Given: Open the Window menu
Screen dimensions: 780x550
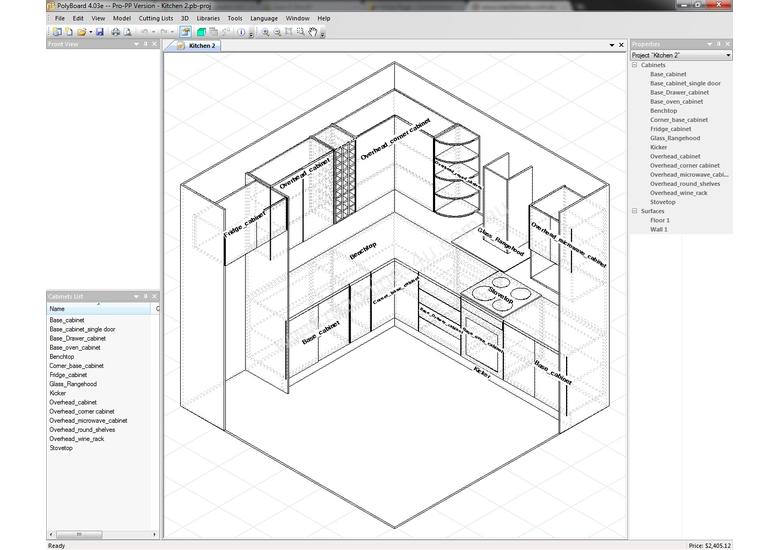Looking at the screenshot, I should tap(297, 18).
